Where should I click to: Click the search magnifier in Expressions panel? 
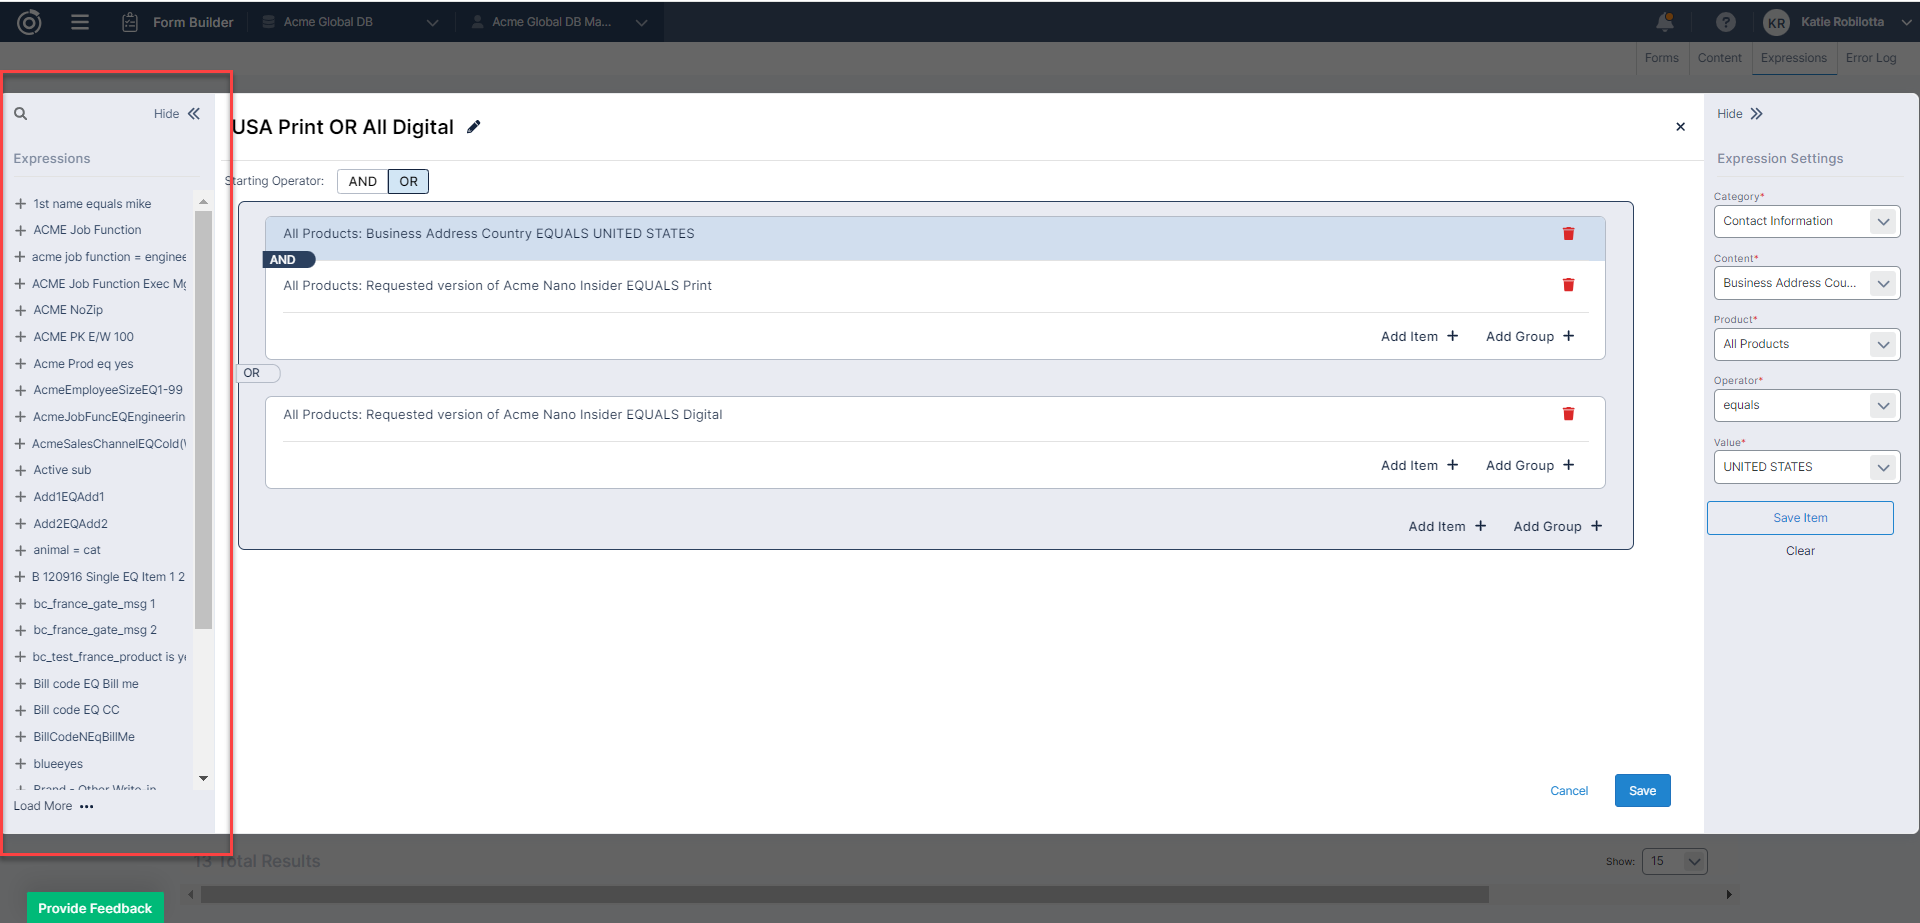point(21,114)
